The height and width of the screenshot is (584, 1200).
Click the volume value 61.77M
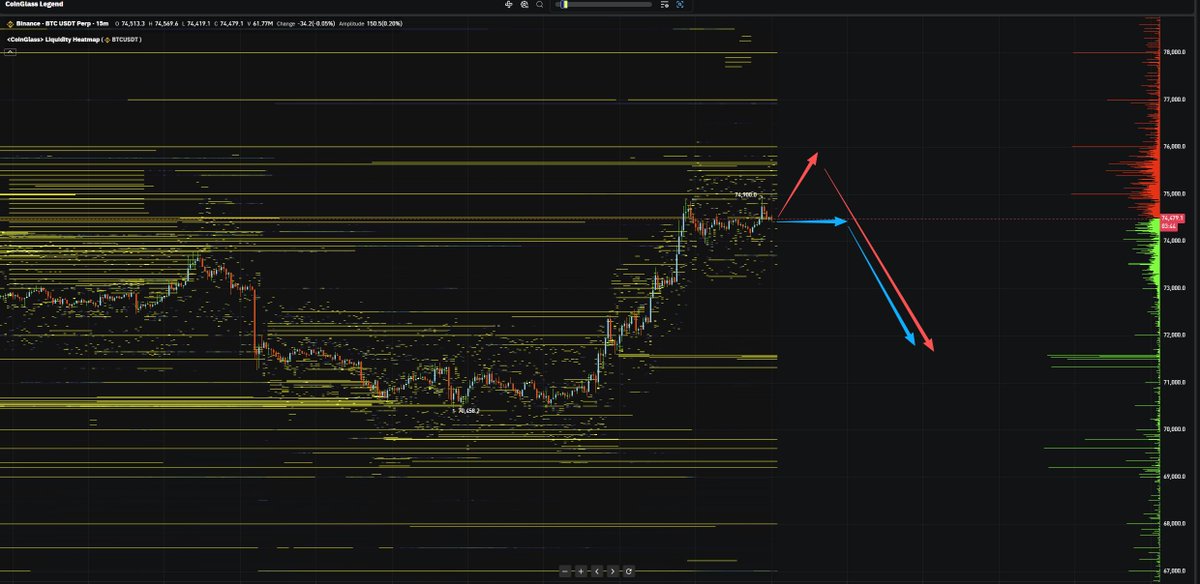[x=262, y=24]
